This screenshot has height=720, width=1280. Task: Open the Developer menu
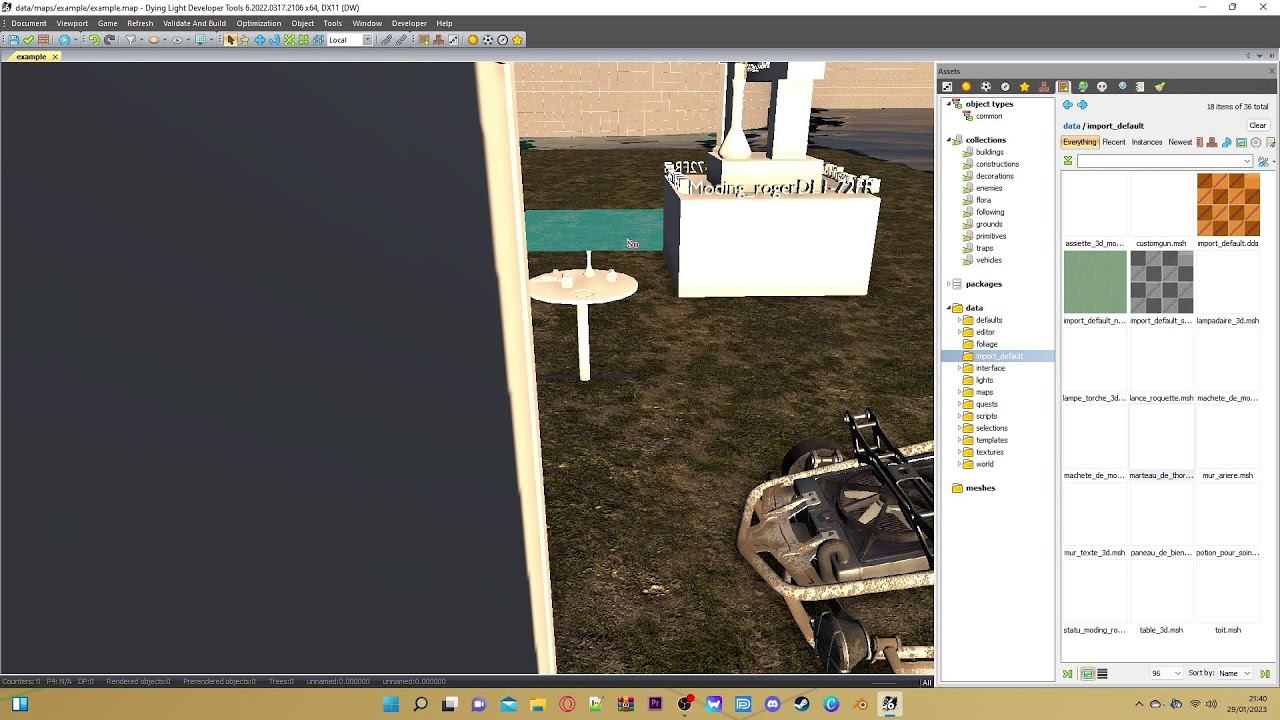(409, 23)
